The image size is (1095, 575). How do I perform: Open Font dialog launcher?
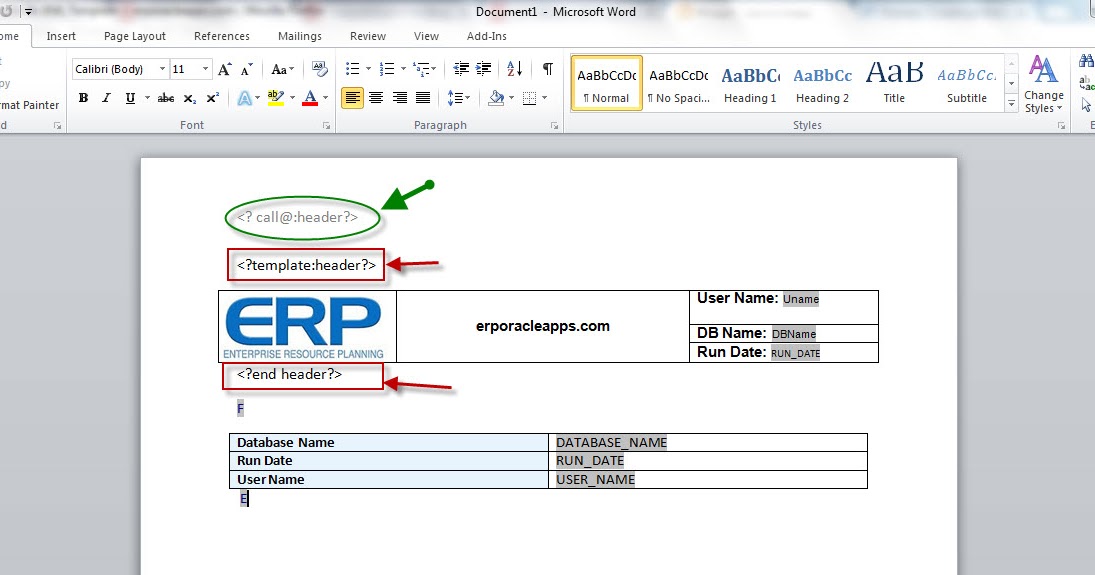pos(326,126)
